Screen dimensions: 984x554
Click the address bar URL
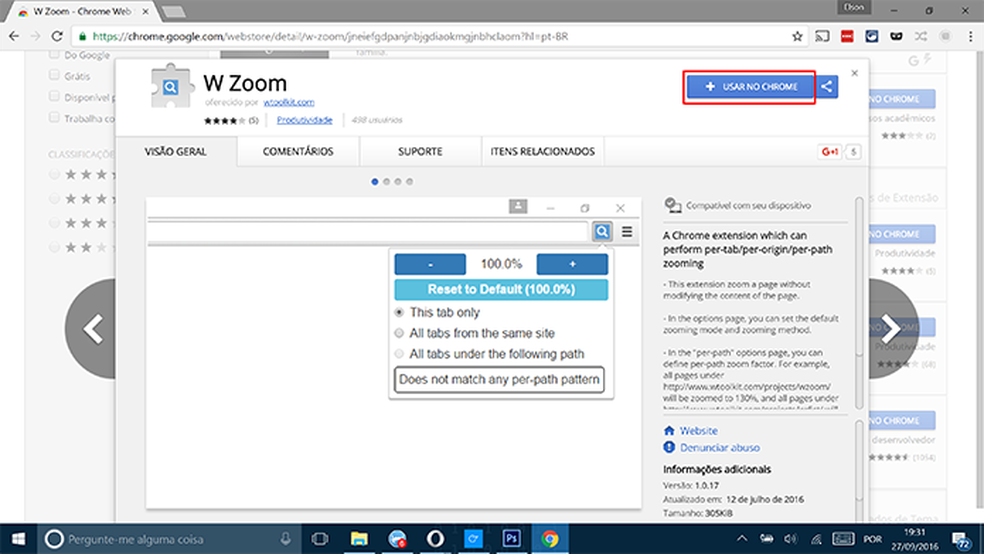click(x=331, y=36)
